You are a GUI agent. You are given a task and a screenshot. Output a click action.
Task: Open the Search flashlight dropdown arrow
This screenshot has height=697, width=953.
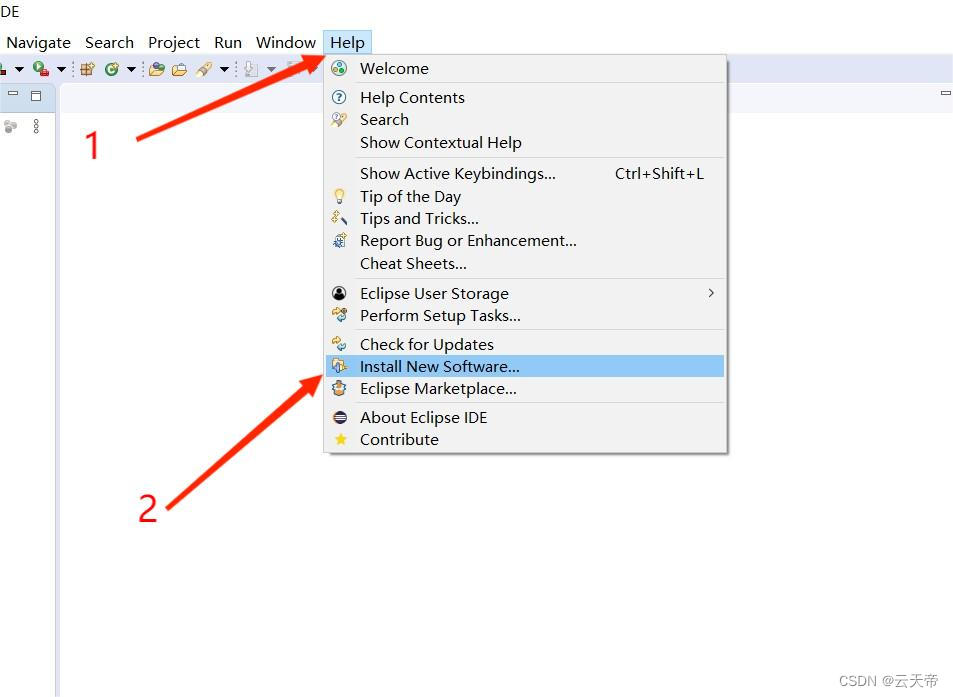coord(224,69)
